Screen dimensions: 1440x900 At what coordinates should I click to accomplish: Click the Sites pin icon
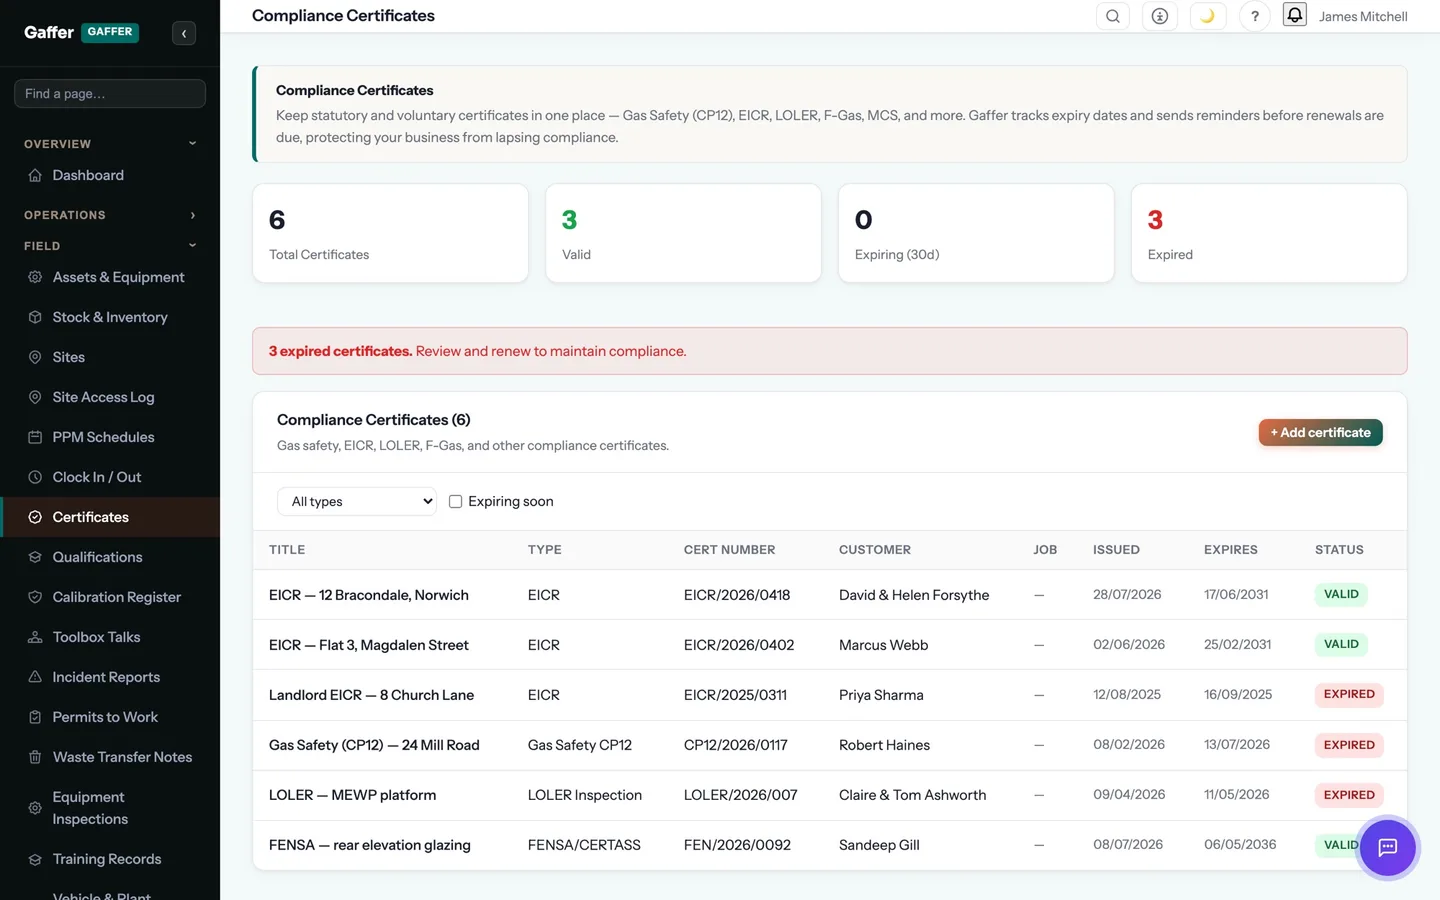coord(35,357)
